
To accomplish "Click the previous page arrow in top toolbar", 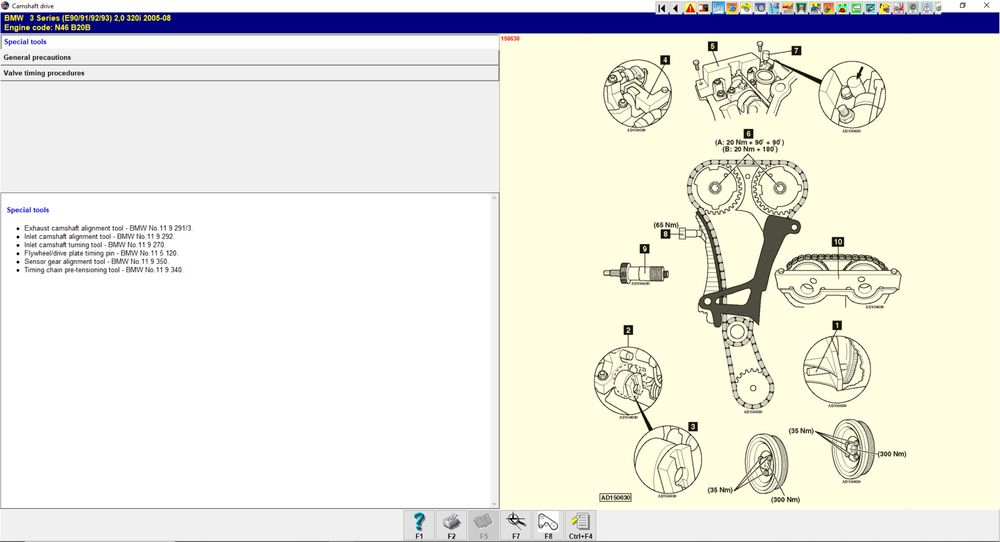I will click(x=676, y=8).
